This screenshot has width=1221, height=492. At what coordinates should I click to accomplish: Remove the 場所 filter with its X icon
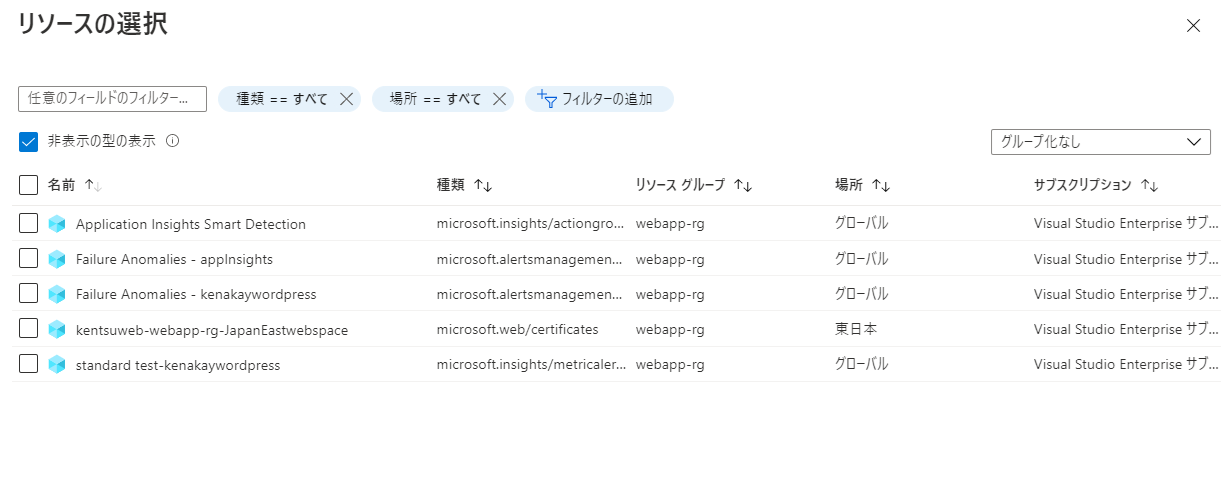point(500,99)
